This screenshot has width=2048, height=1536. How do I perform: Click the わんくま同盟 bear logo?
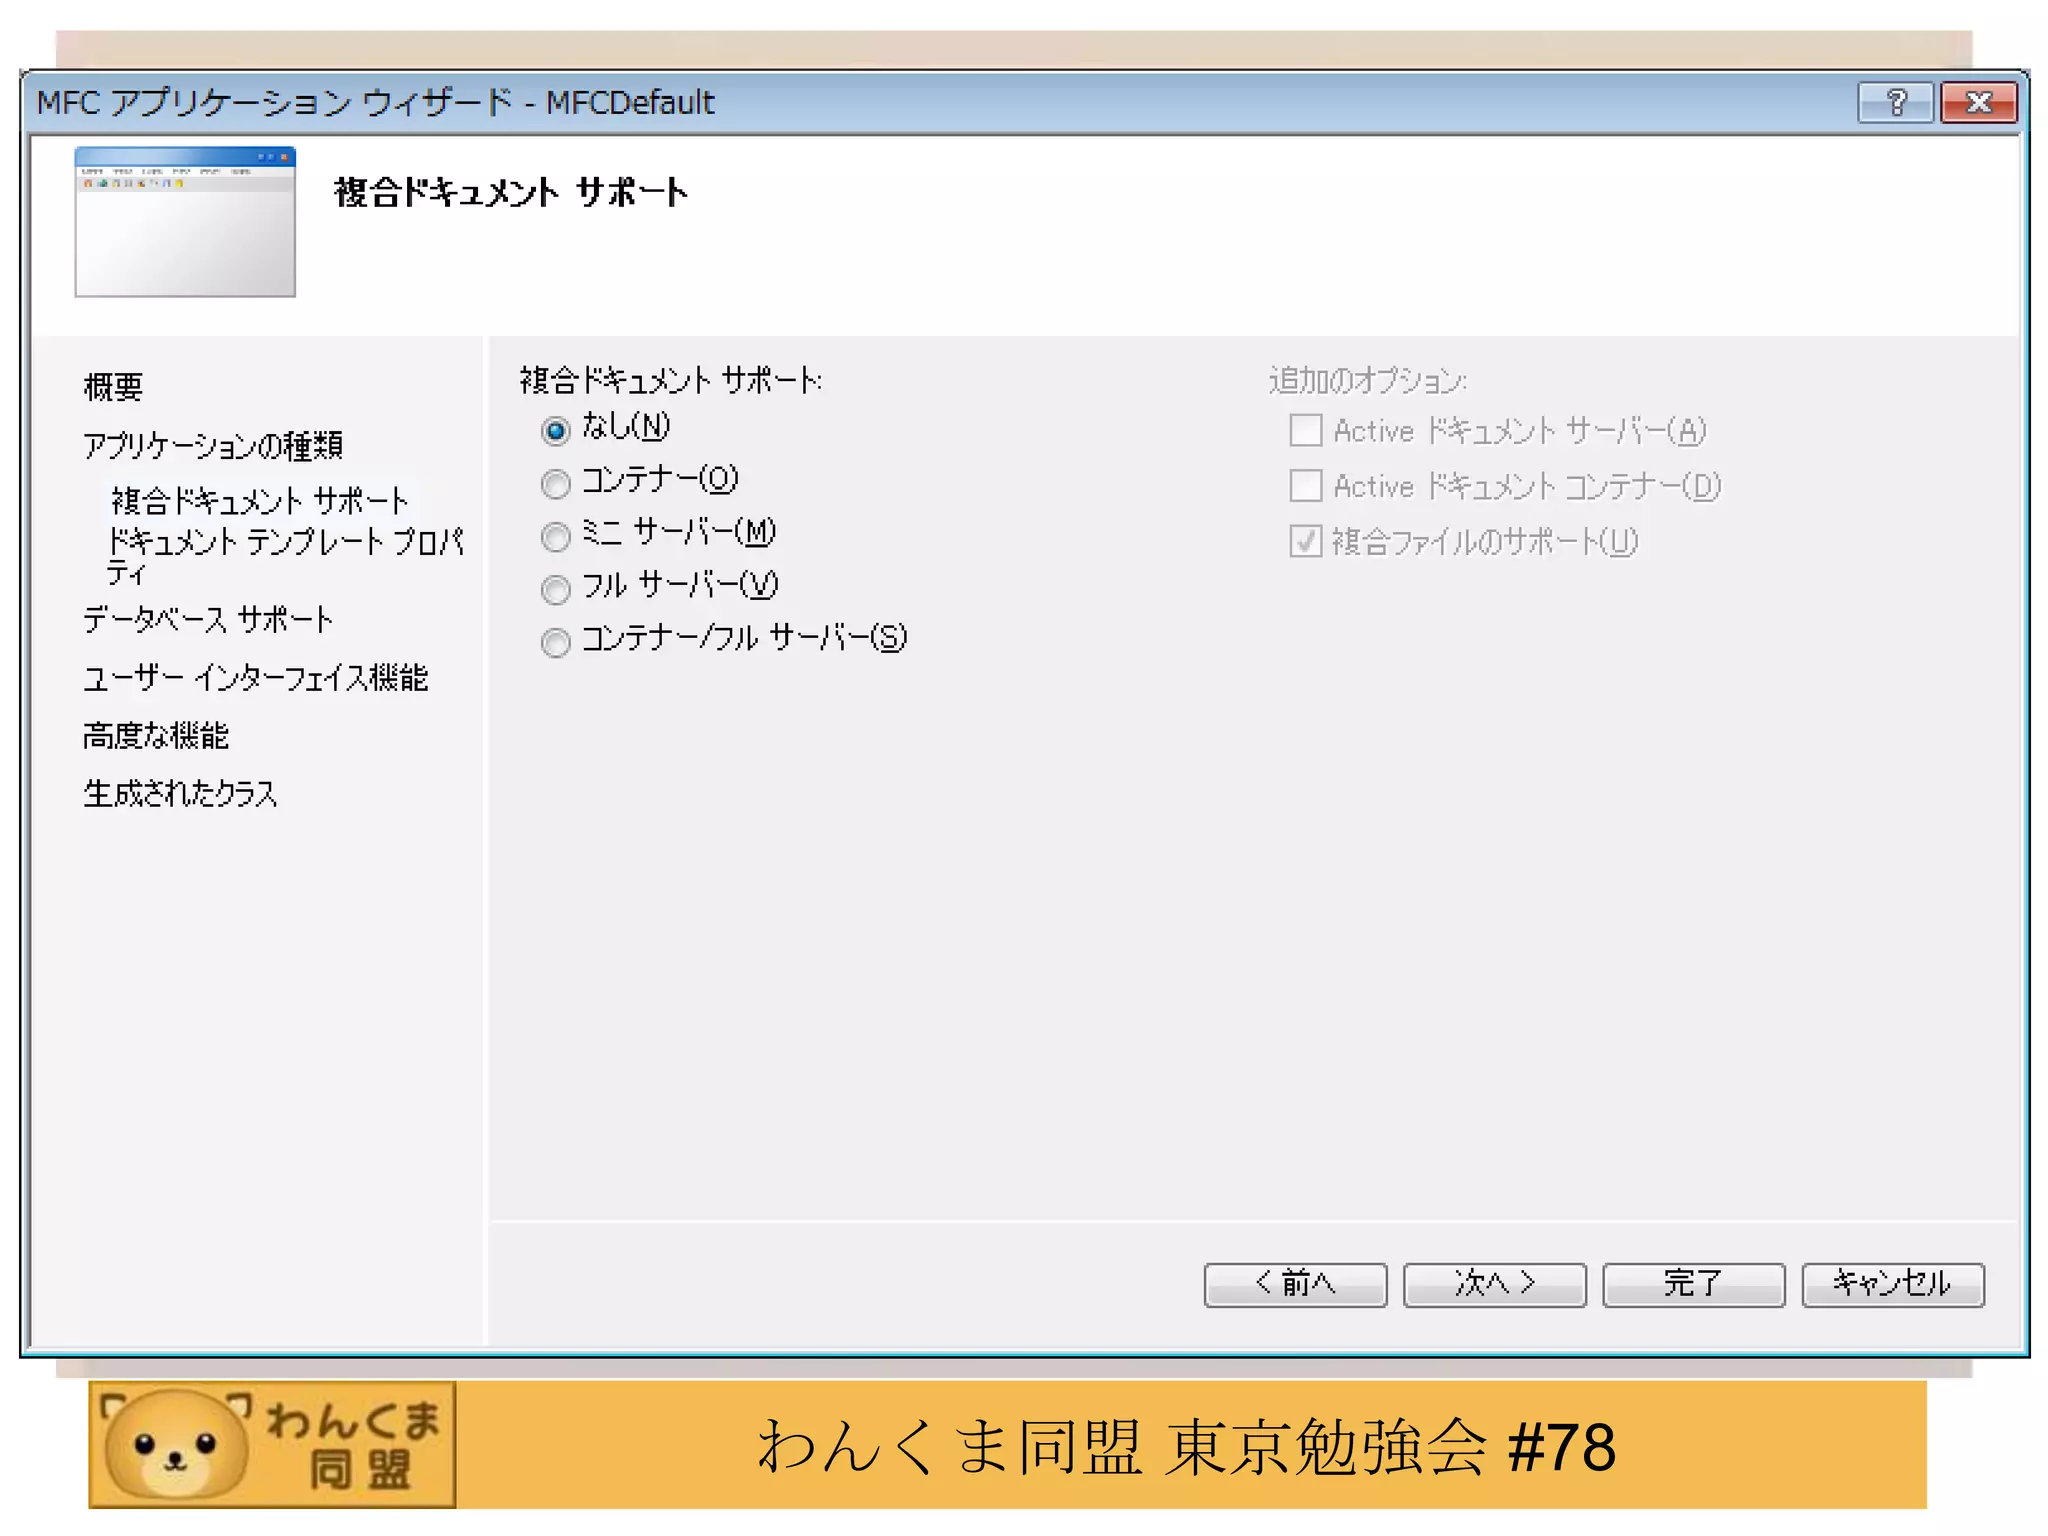[272, 1444]
